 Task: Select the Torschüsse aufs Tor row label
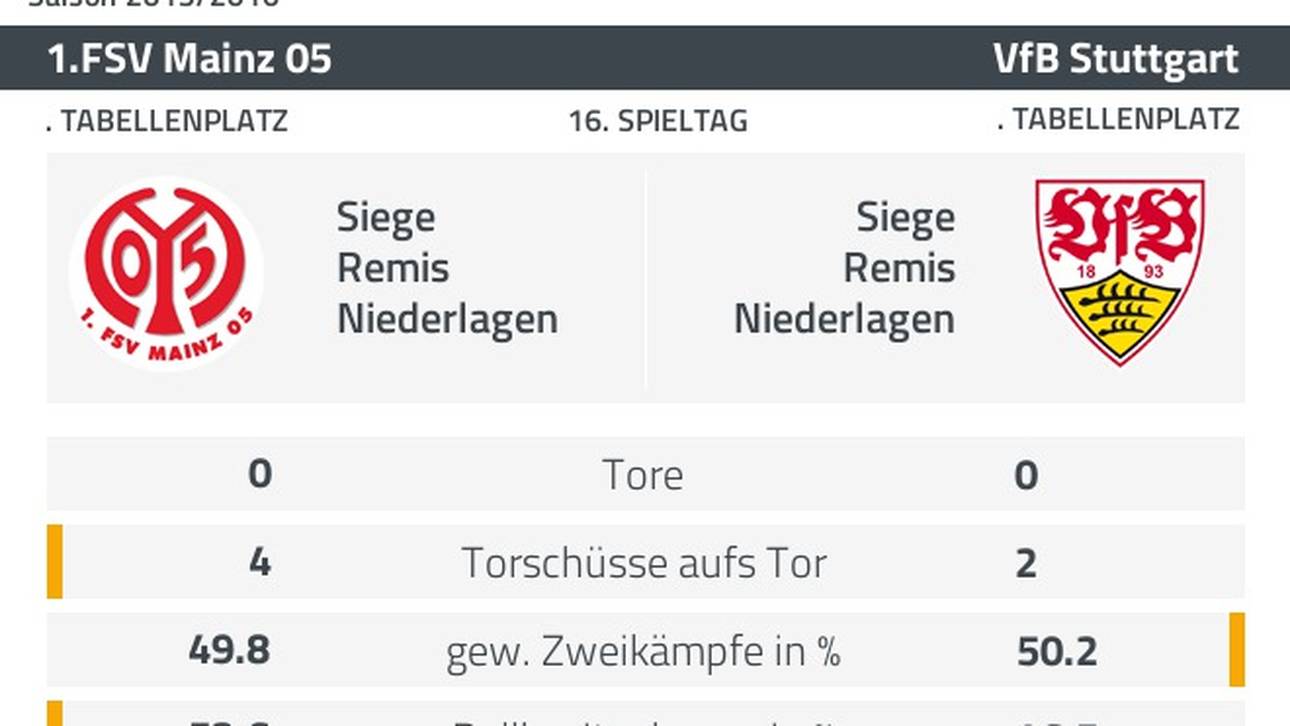pos(644,563)
